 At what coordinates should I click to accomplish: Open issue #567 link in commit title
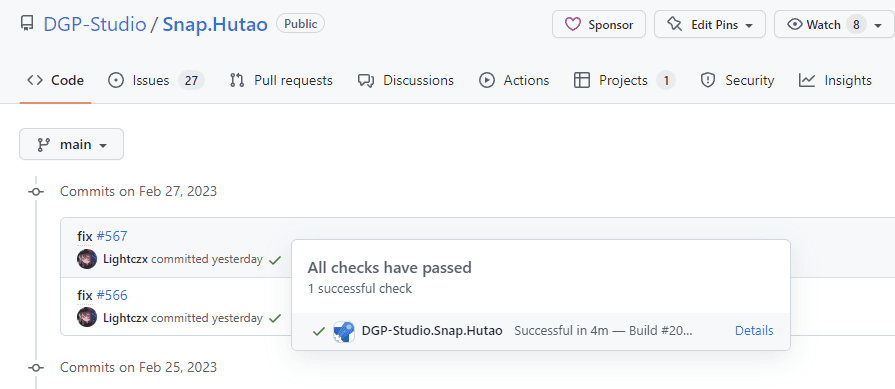pyautogui.click(x=112, y=236)
